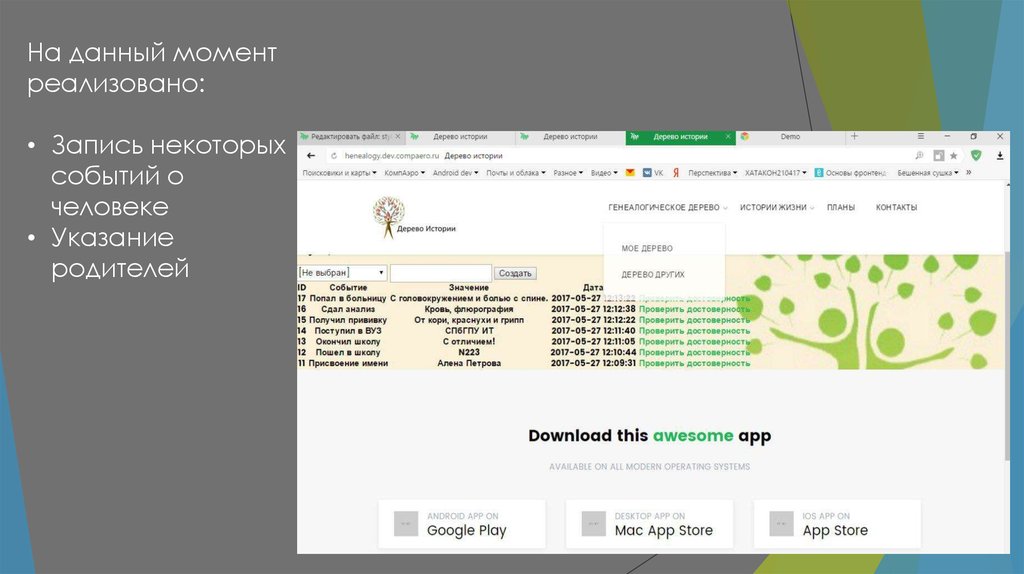Click the 2017-05-27 12:10:44 date cell

pyautogui.click(x=593, y=353)
